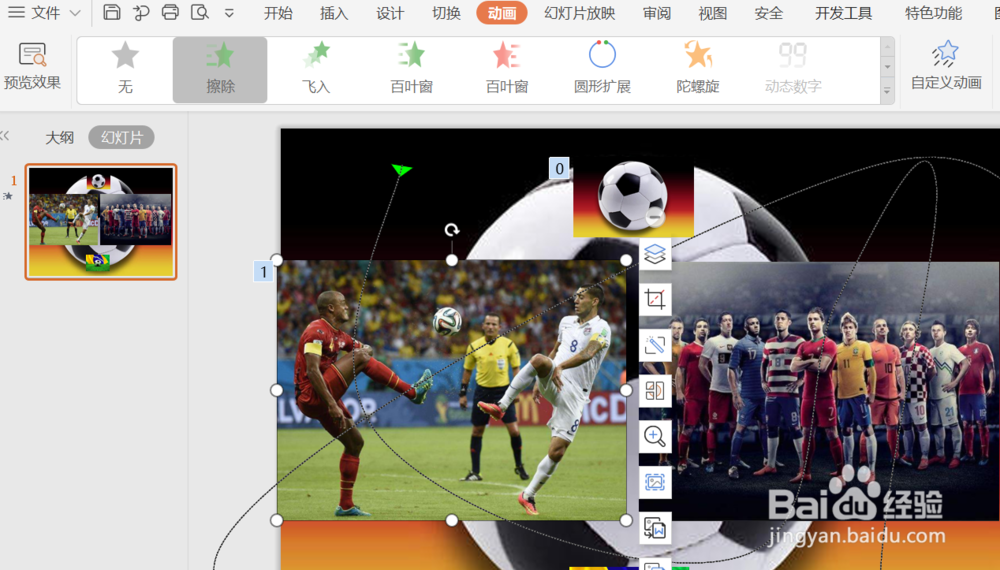Select the 动画 tab
Viewport: 1000px width, 570px height.
pyautogui.click(x=502, y=13)
